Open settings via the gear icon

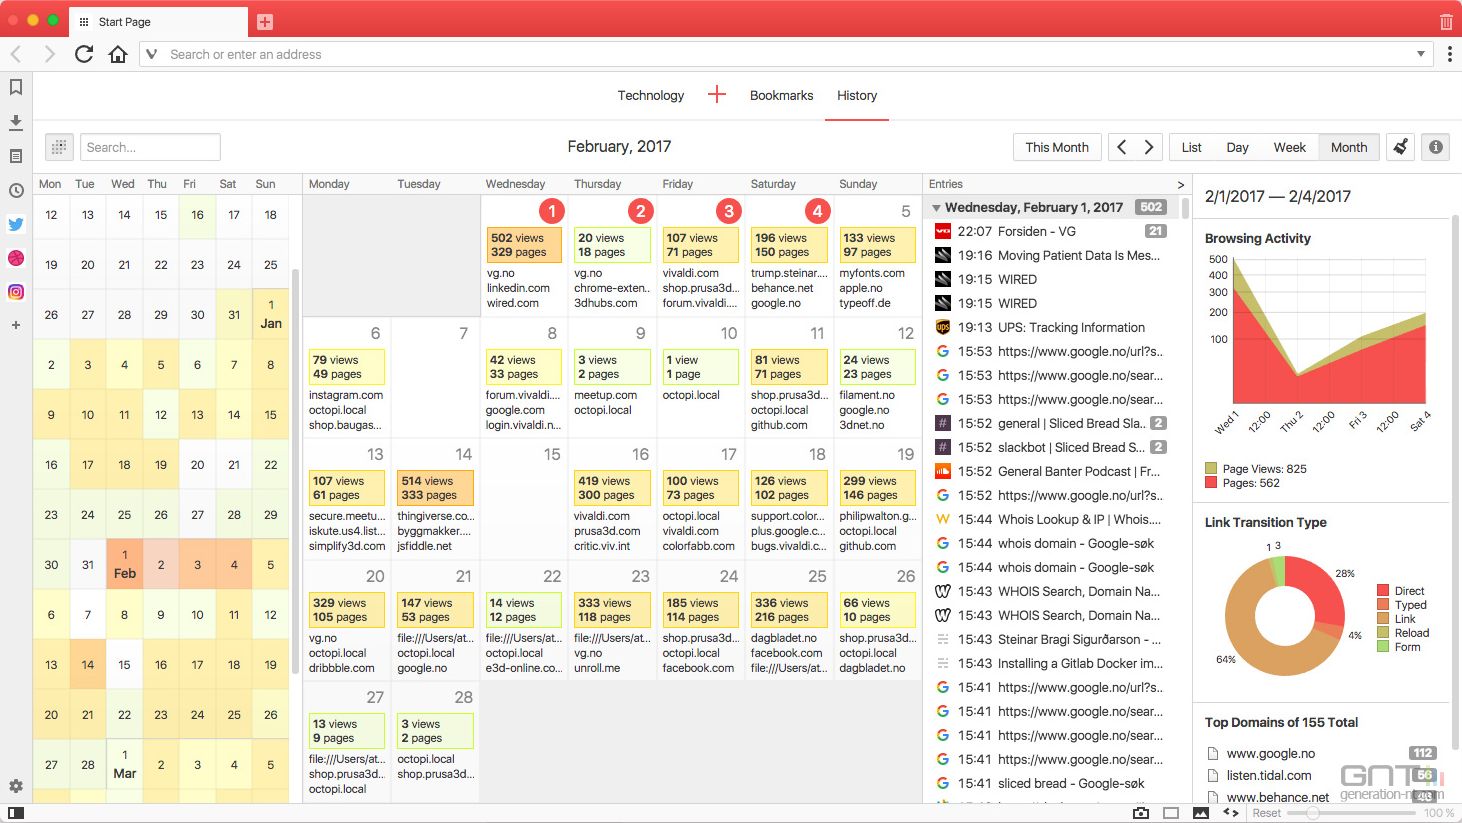click(16, 787)
